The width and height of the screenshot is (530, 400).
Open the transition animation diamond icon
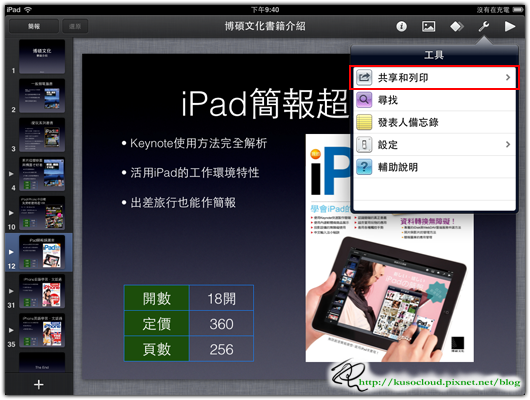457,26
